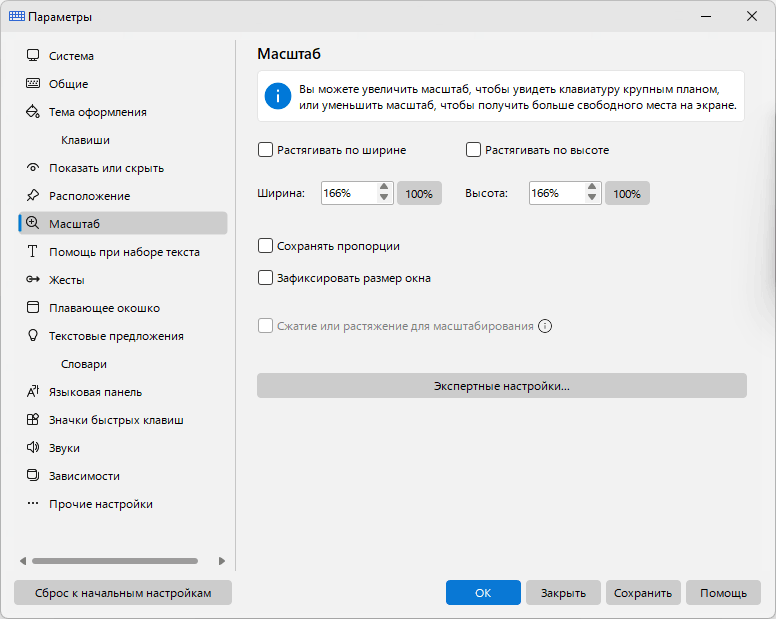Click the gesture arrow icon beside Жесты
Image resolution: width=776 pixels, height=619 pixels.
coord(33,280)
